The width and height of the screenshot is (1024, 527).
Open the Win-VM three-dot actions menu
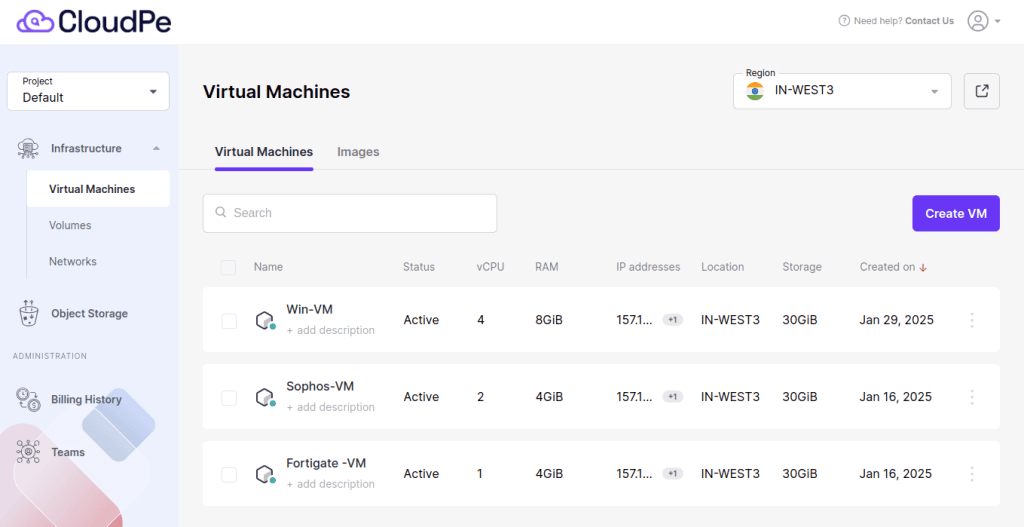tap(972, 320)
